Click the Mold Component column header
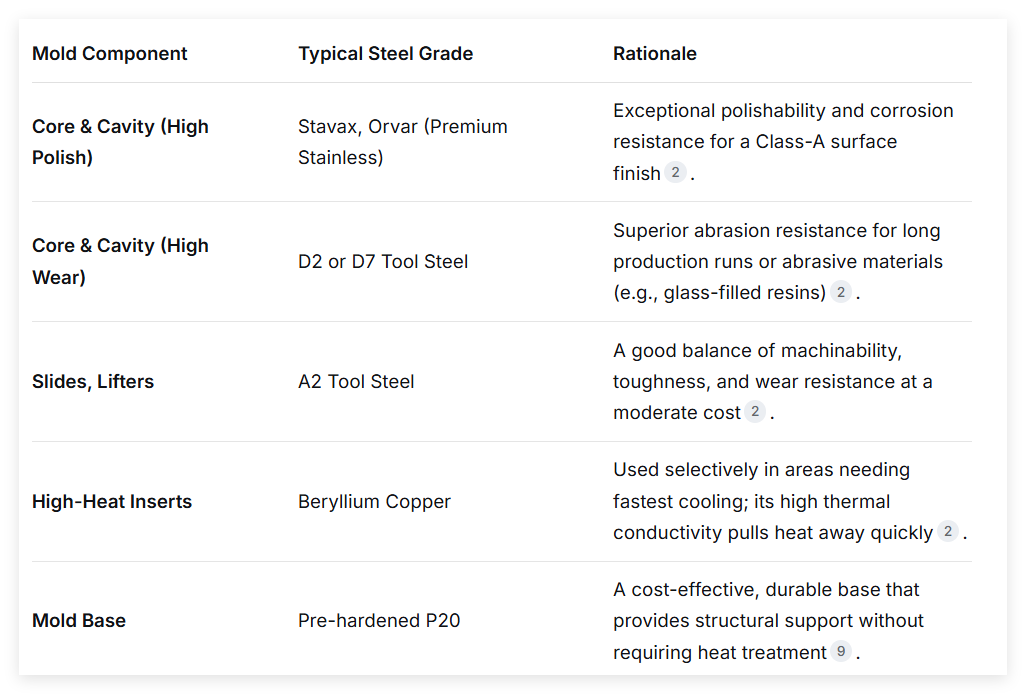Screen dimensions: 1026x694 pos(109,54)
